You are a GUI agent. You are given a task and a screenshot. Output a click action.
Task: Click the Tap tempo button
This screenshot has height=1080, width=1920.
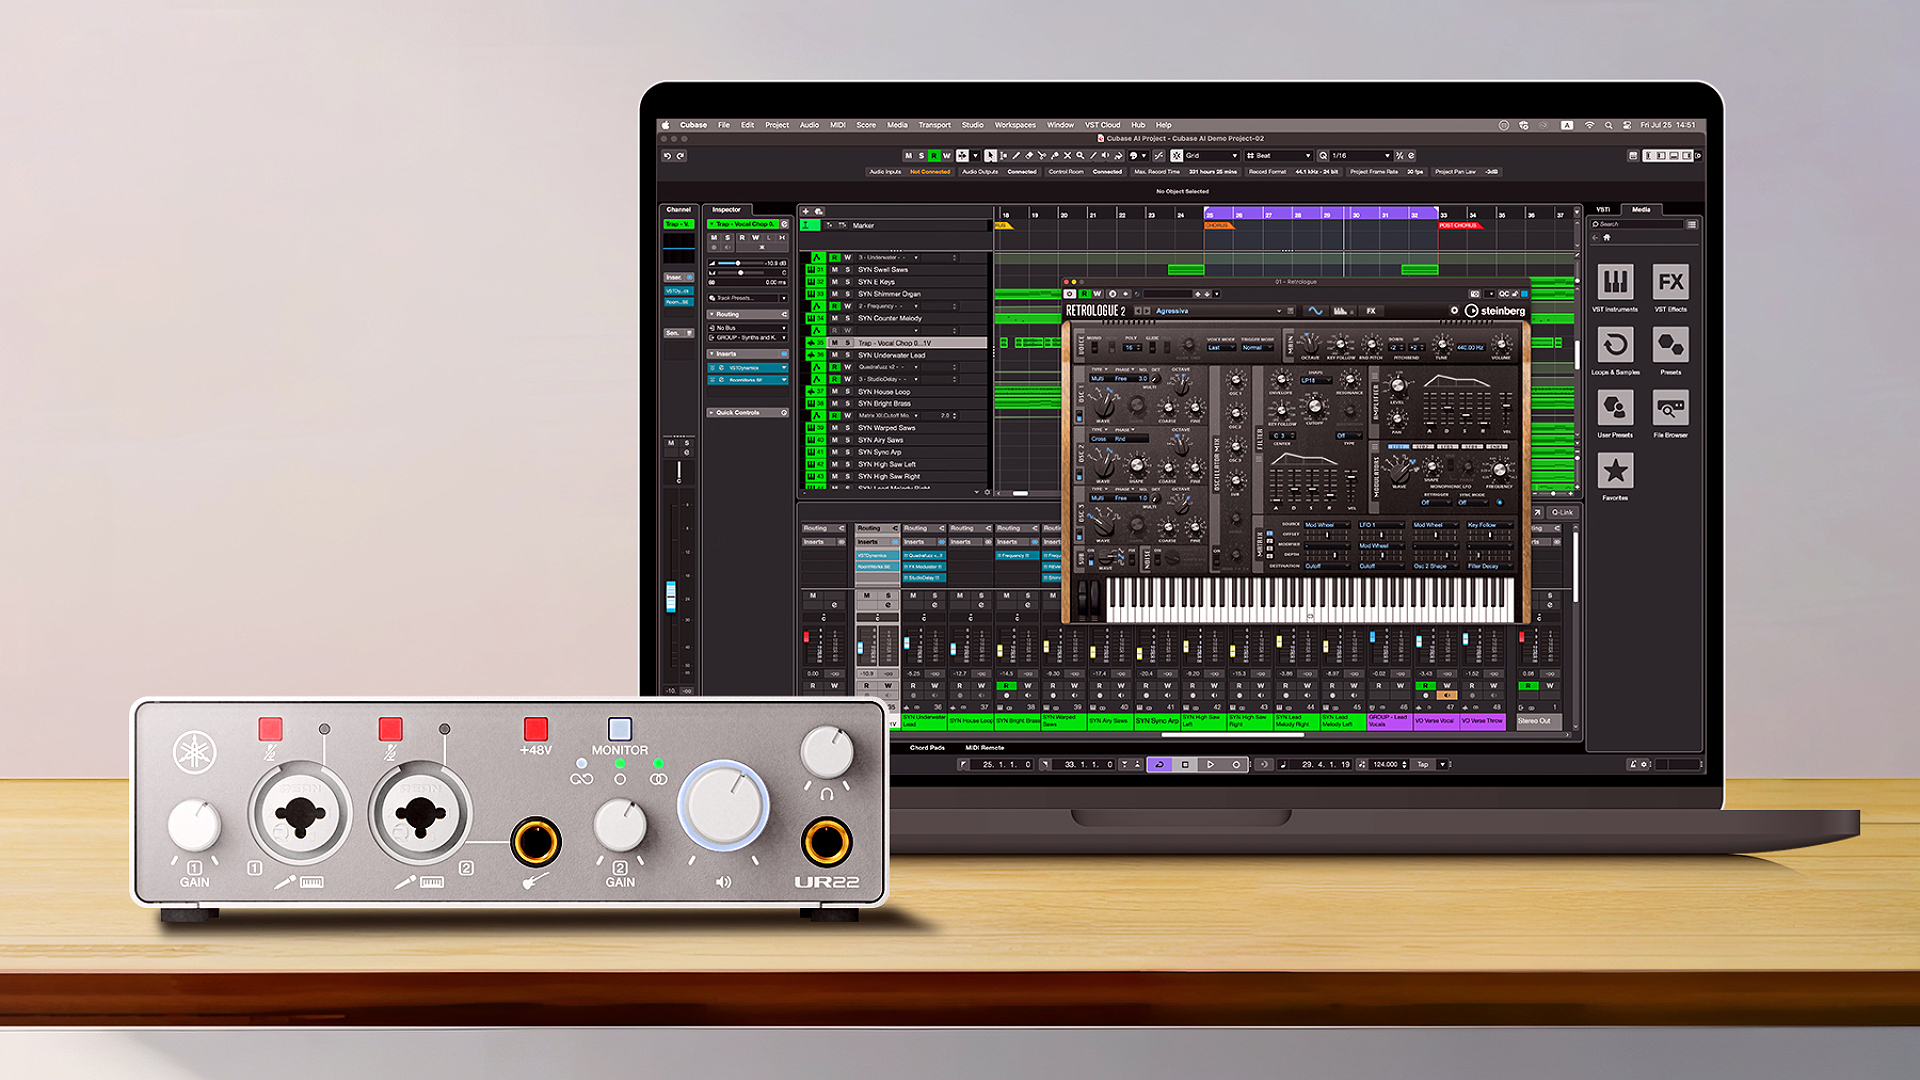pos(1423,764)
